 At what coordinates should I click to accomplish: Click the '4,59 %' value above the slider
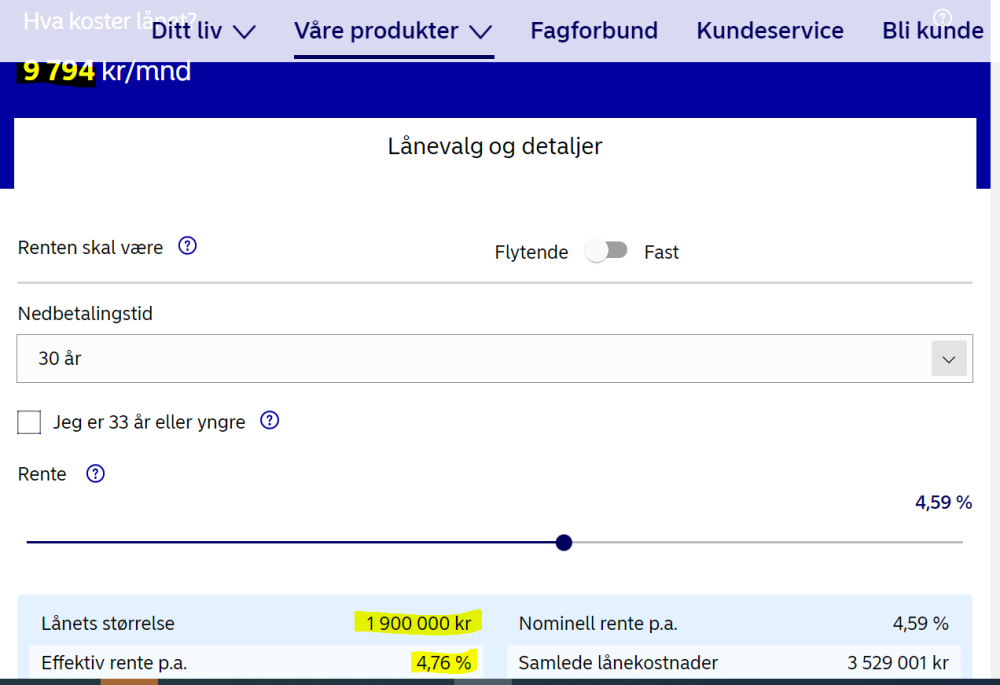click(943, 503)
